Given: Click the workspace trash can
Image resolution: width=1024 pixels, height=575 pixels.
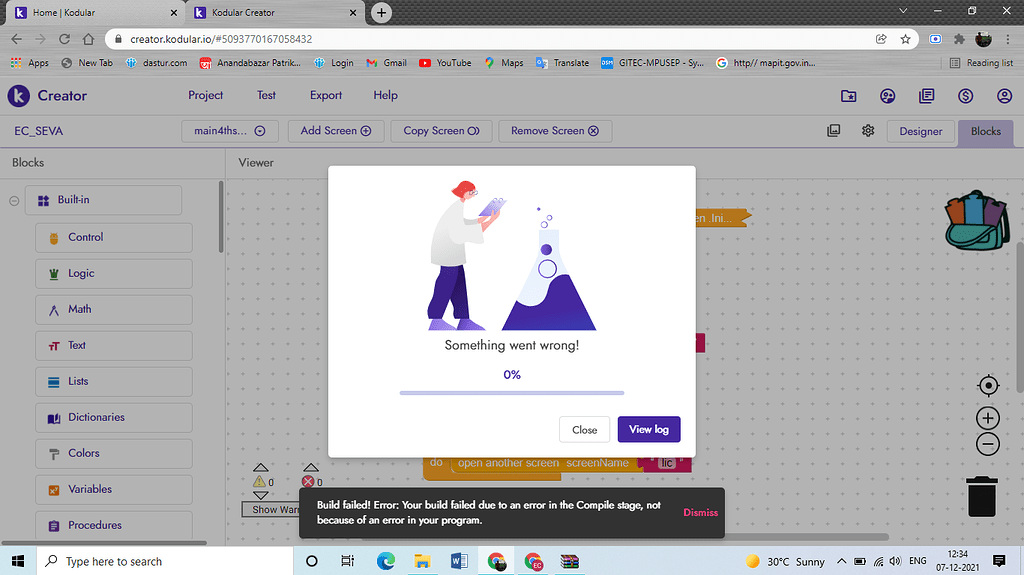Looking at the screenshot, I should pyautogui.click(x=982, y=497).
